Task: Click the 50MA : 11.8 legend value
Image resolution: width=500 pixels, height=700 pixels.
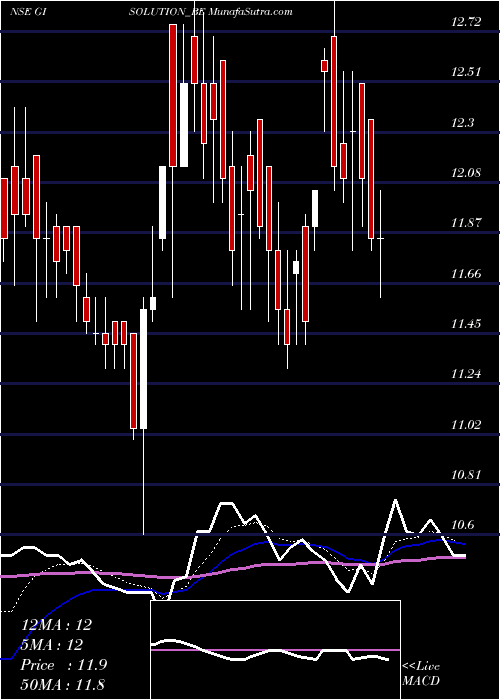Action: [62, 684]
